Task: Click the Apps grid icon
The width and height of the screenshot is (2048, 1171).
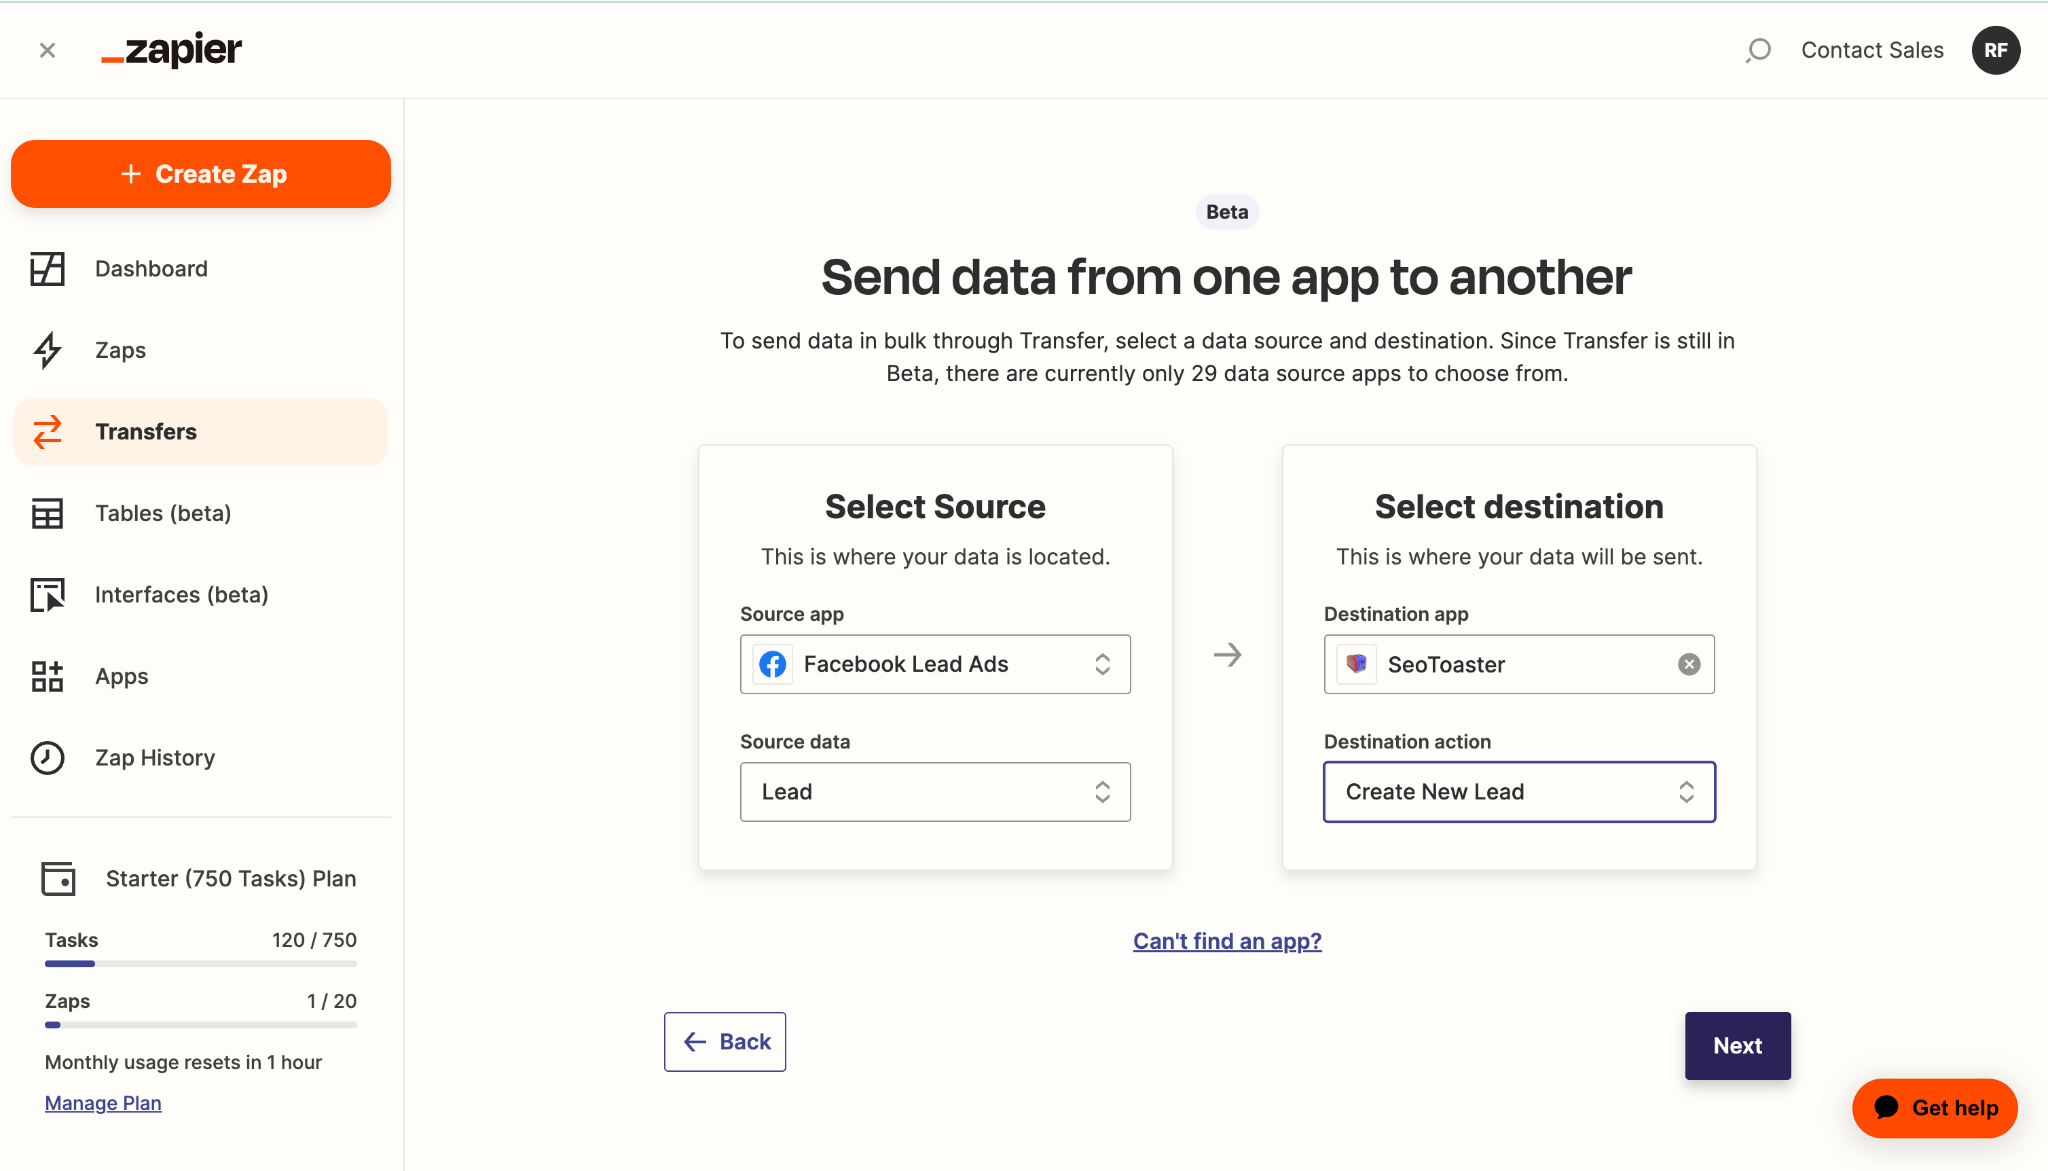Action: (48, 676)
